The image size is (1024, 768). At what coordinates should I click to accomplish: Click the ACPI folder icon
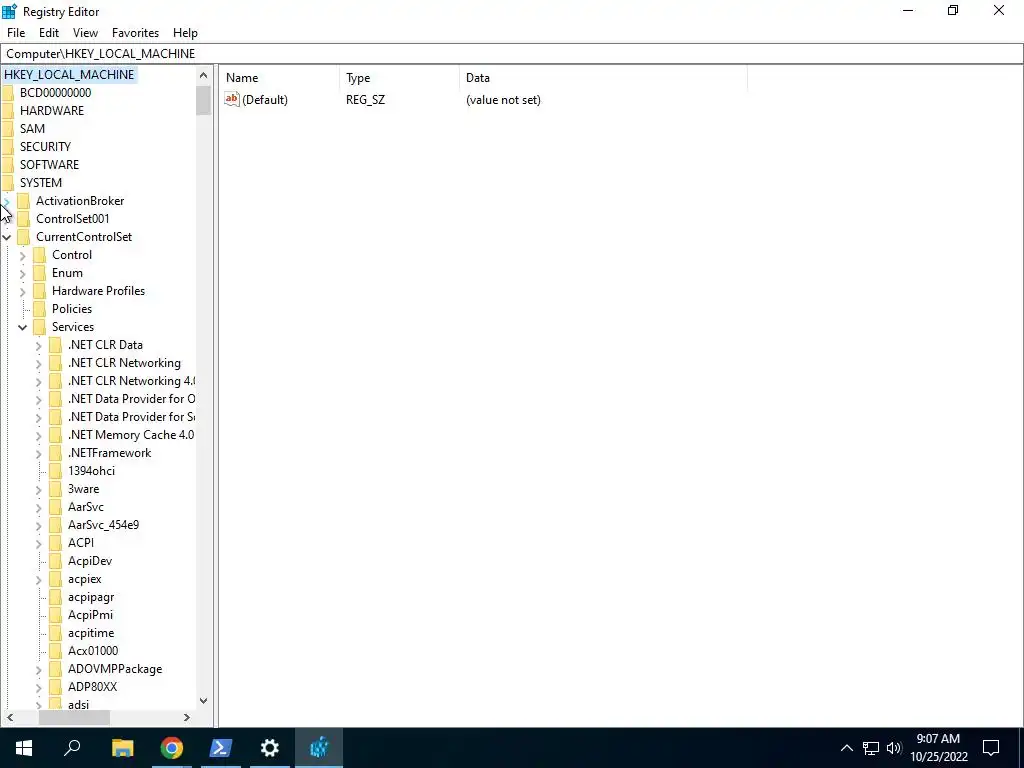click(x=56, y=543)
